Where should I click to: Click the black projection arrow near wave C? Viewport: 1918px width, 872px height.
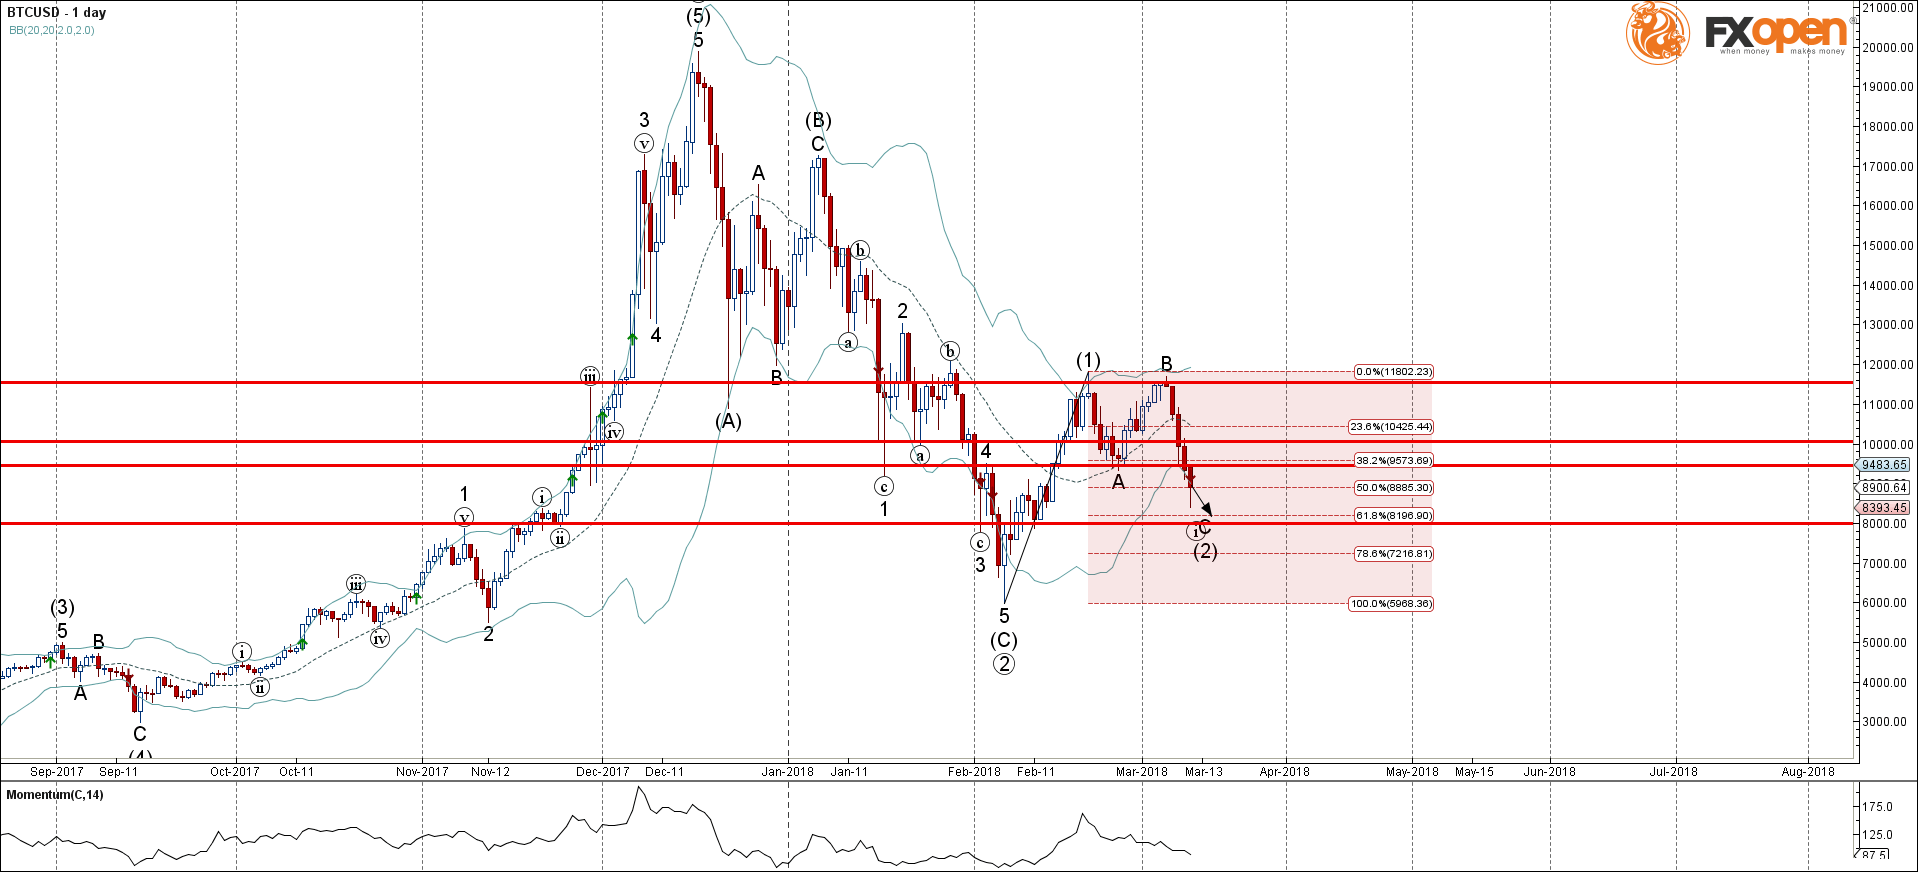click(x=1201, y=499)
